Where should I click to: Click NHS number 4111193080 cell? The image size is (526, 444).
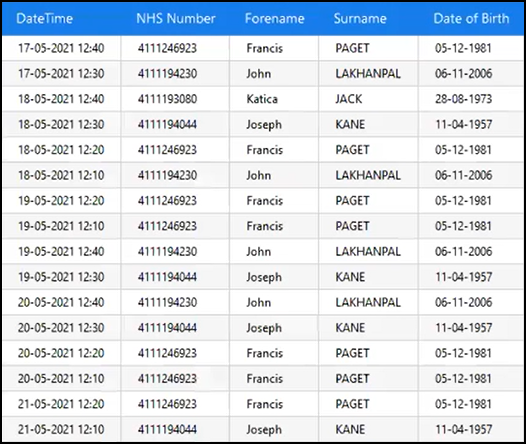[175, 99]
